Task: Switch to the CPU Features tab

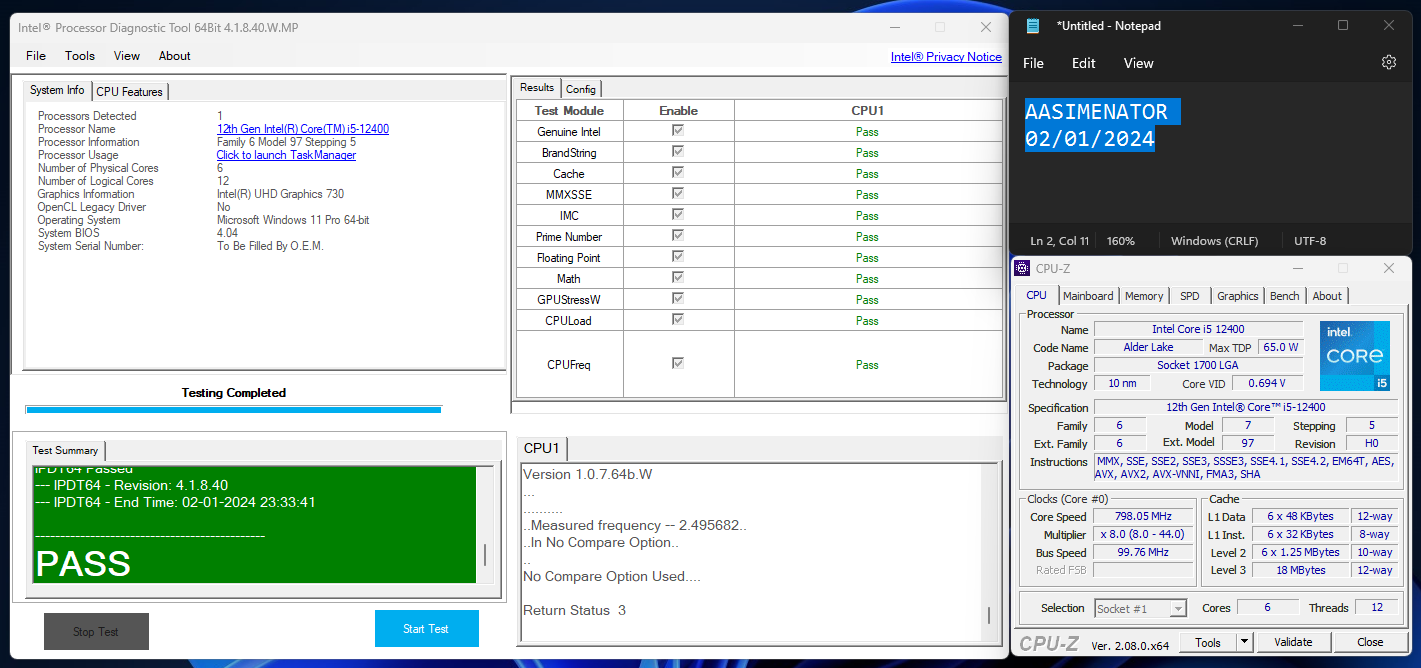Action: point(130,92)
